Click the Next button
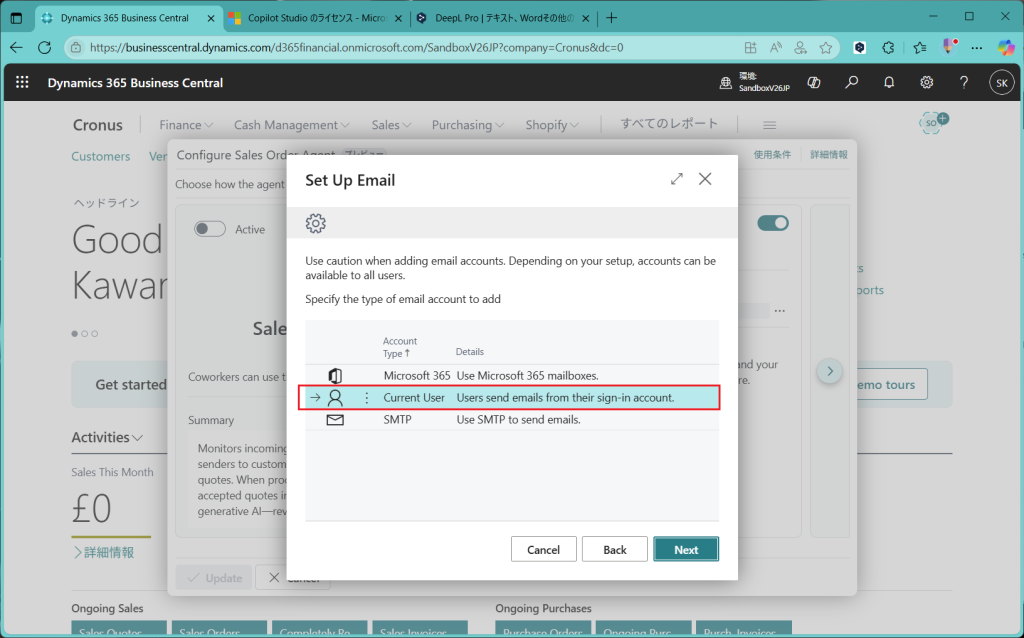The image size is (1024, 638). click(686, 549)
